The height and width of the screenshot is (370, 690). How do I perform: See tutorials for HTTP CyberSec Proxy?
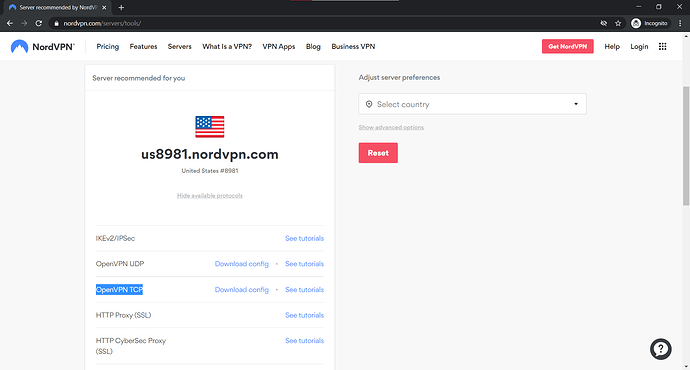tap(304, 341)
